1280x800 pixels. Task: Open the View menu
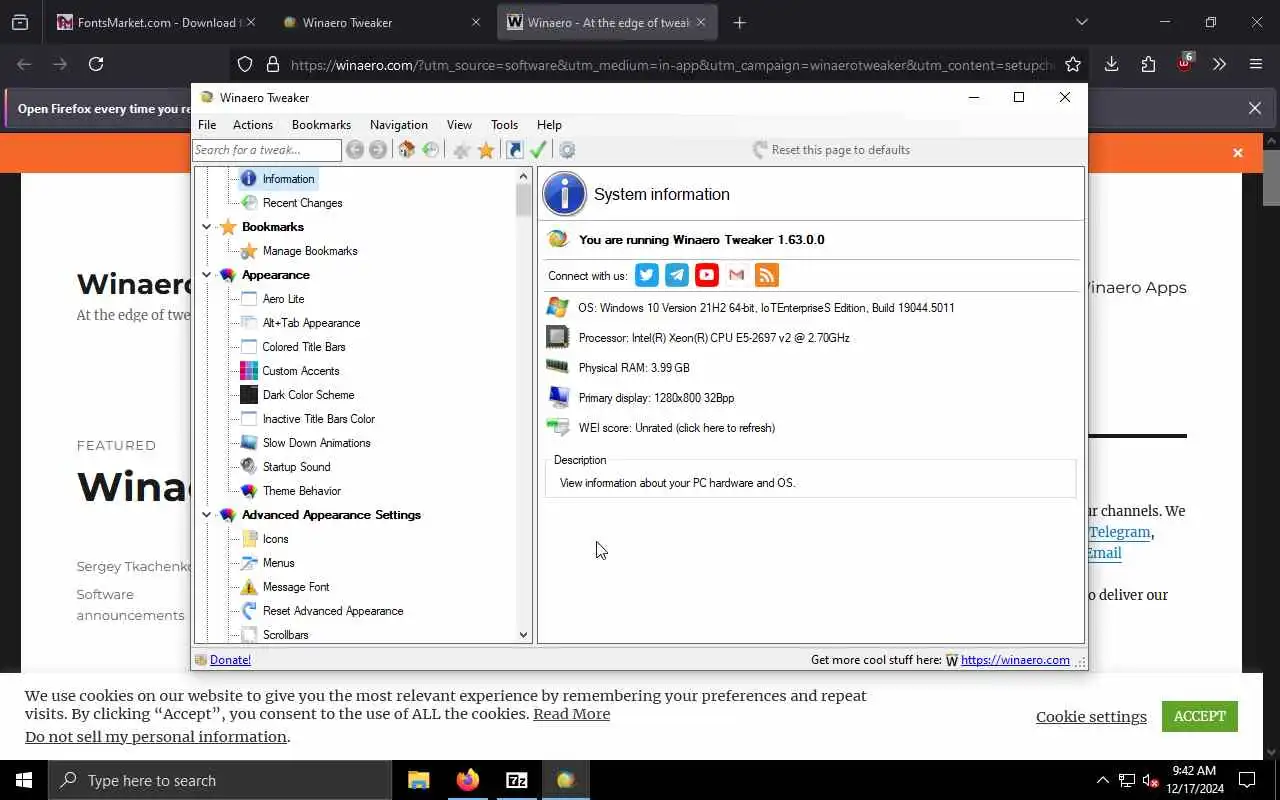coord(459,125)
